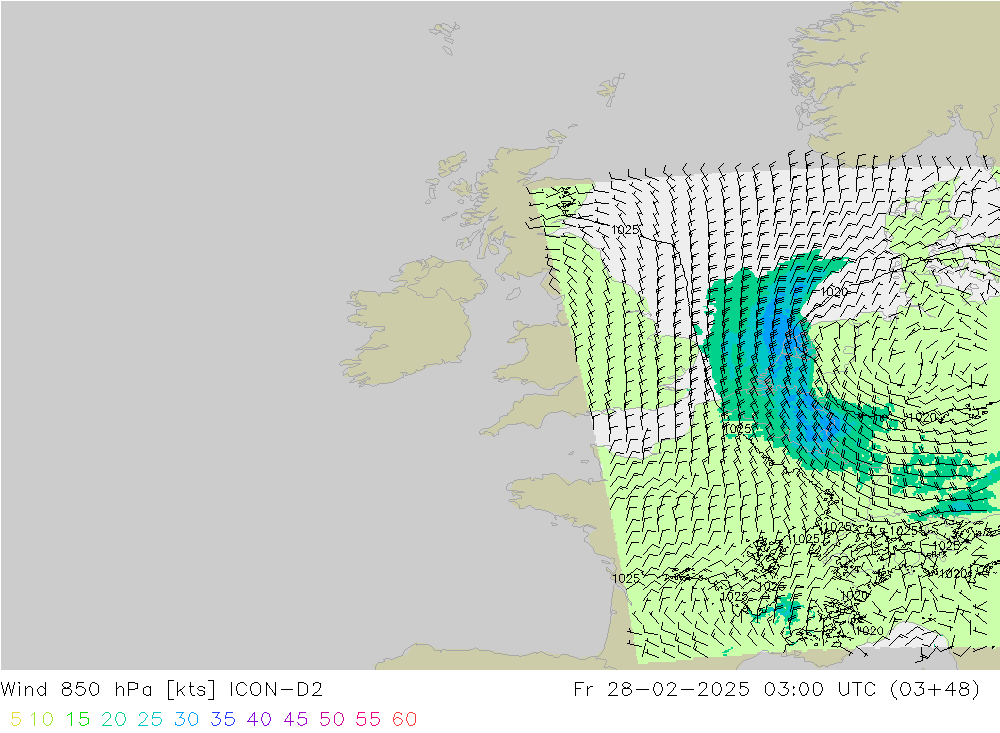The width and height of the screenshot is (1000, 733).
Task: Click the purple '40' legend value
Action: 260,719
